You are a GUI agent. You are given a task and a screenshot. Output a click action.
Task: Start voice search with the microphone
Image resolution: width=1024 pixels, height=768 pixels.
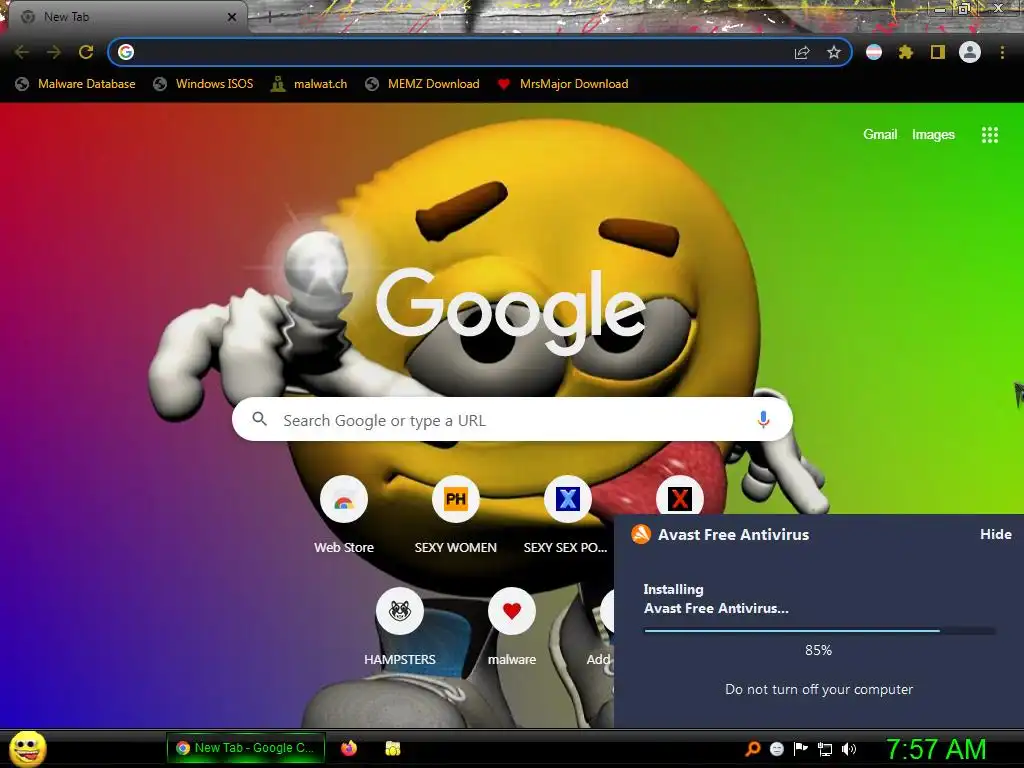pyautogui.click(x=763, y=419)
